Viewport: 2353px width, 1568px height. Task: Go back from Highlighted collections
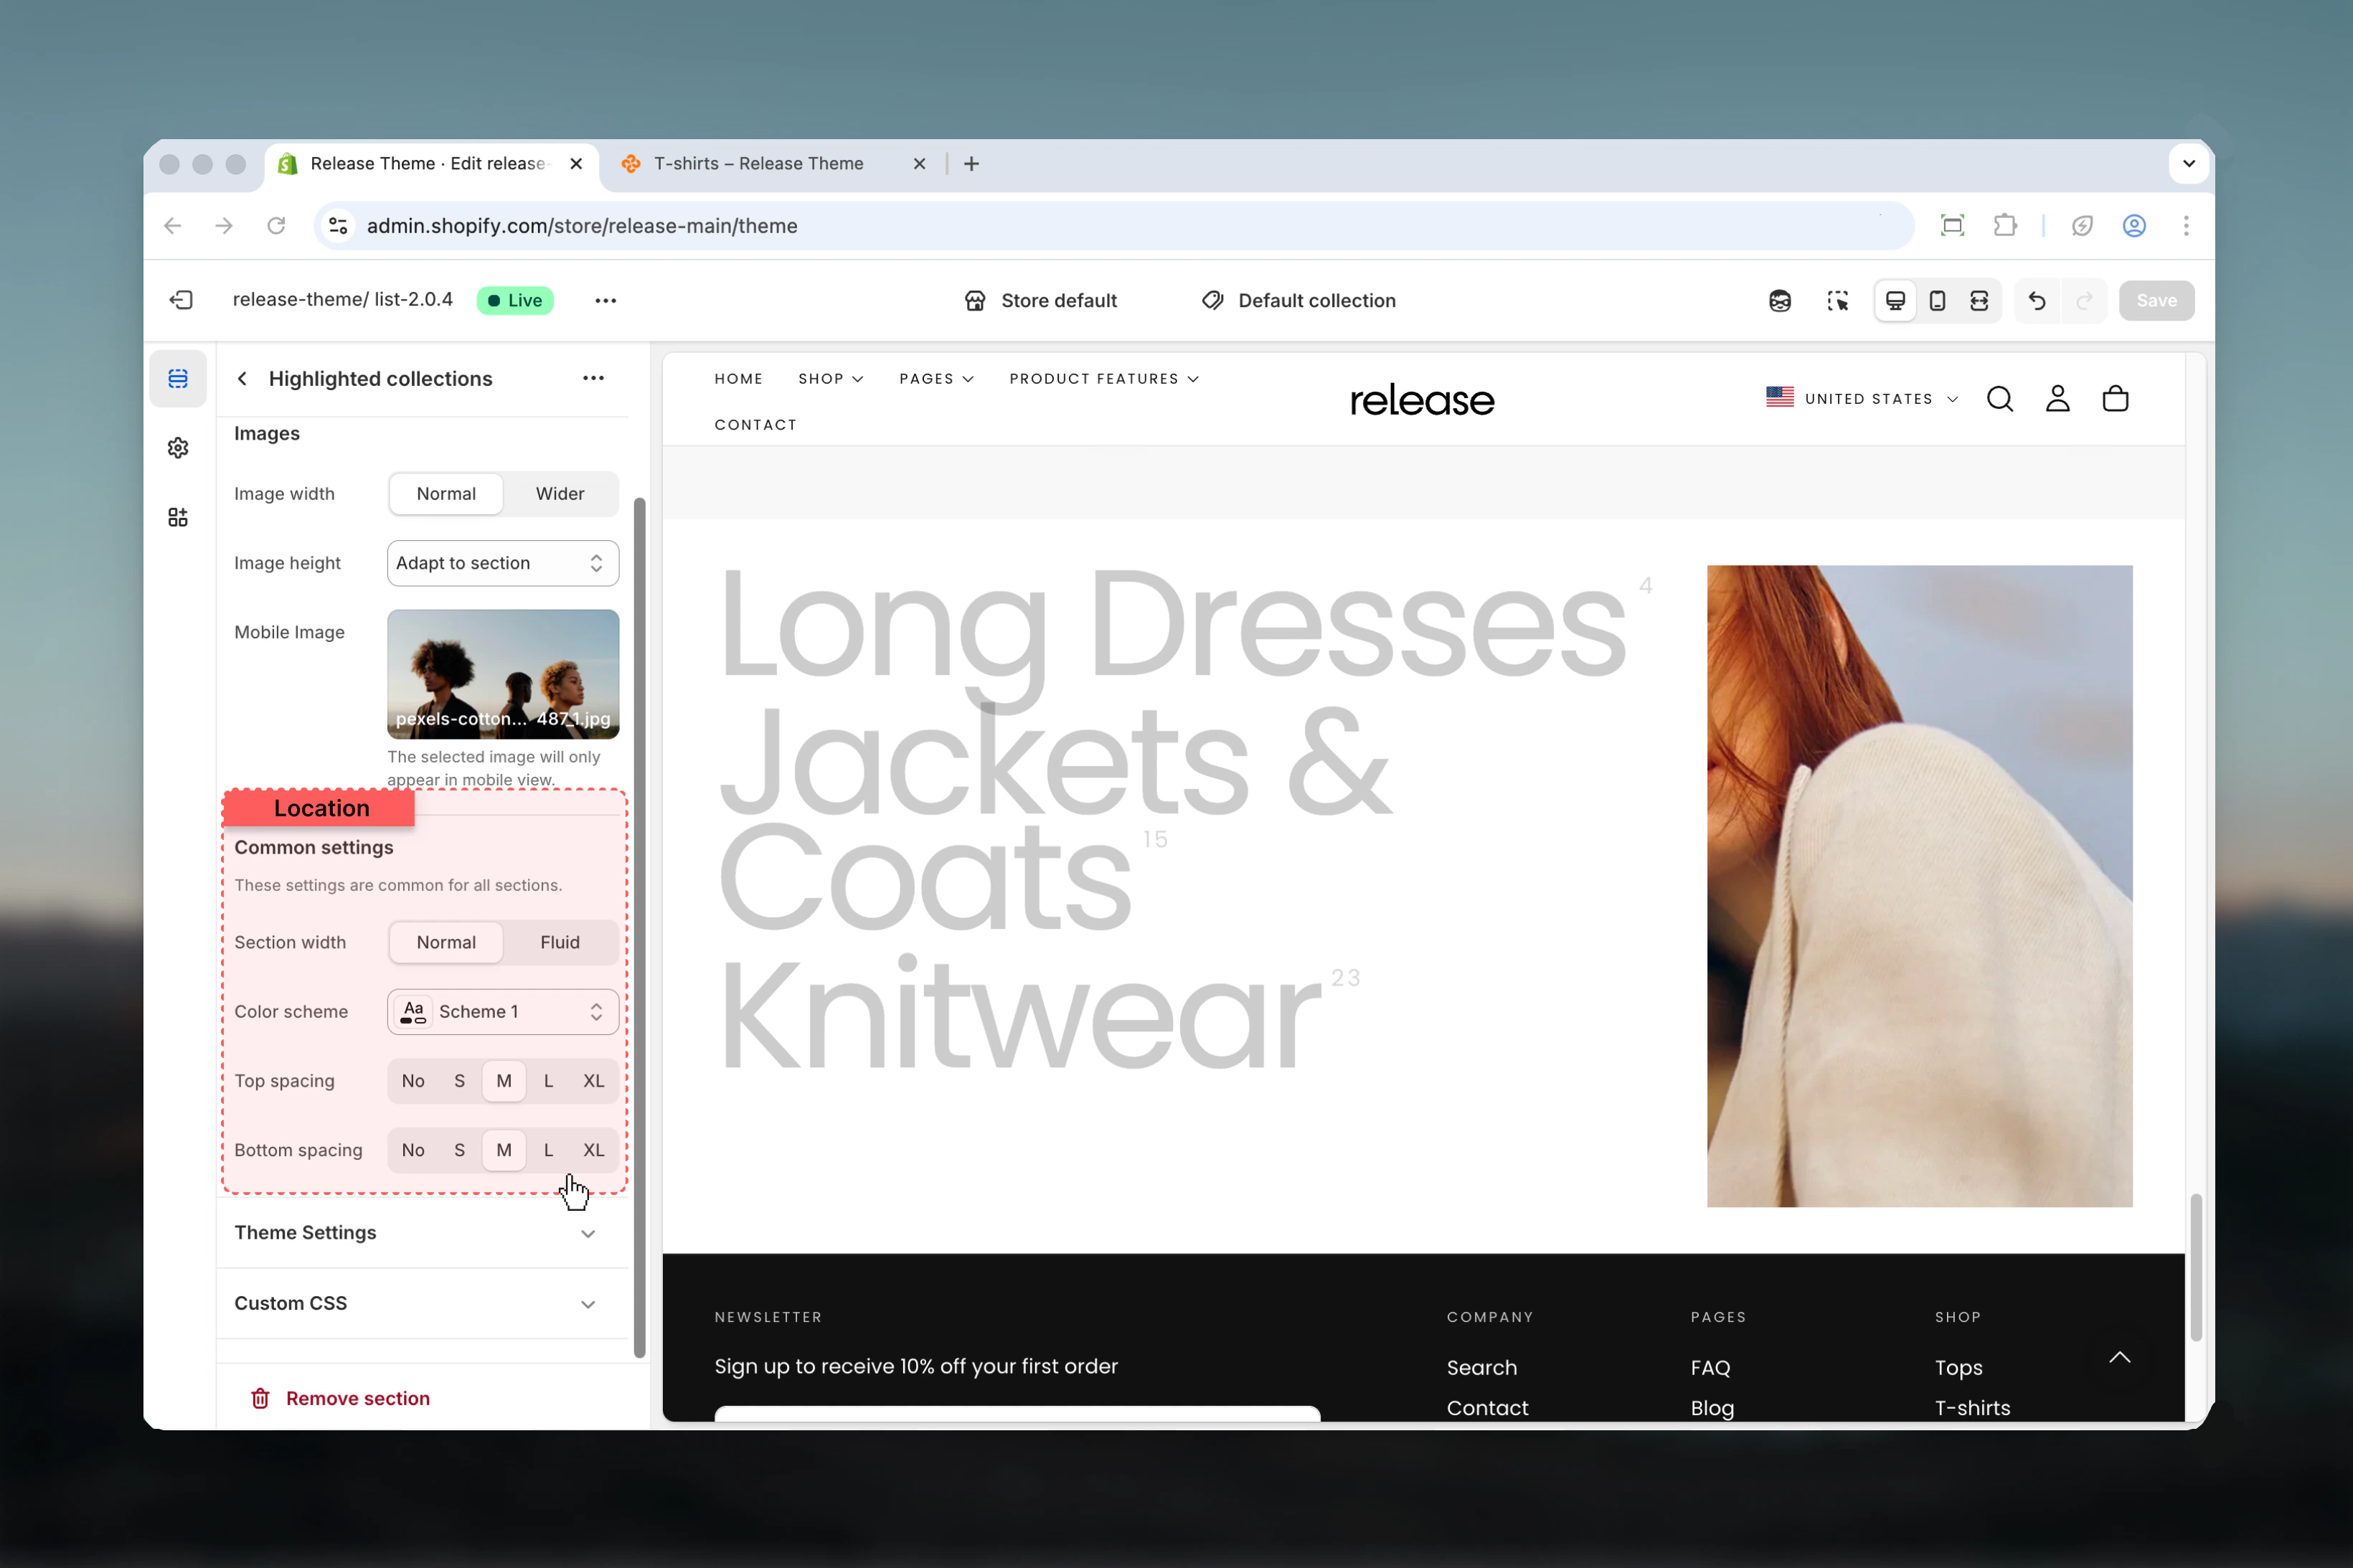(242, 378)
